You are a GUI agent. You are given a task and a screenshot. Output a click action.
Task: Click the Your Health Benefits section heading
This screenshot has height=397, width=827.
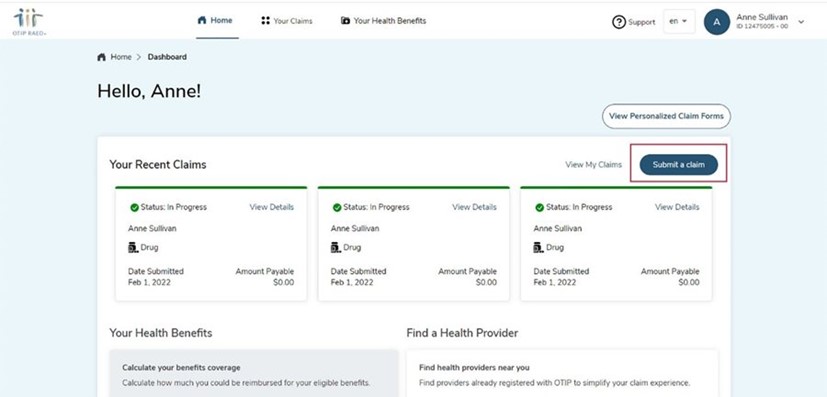click(161, 333)
